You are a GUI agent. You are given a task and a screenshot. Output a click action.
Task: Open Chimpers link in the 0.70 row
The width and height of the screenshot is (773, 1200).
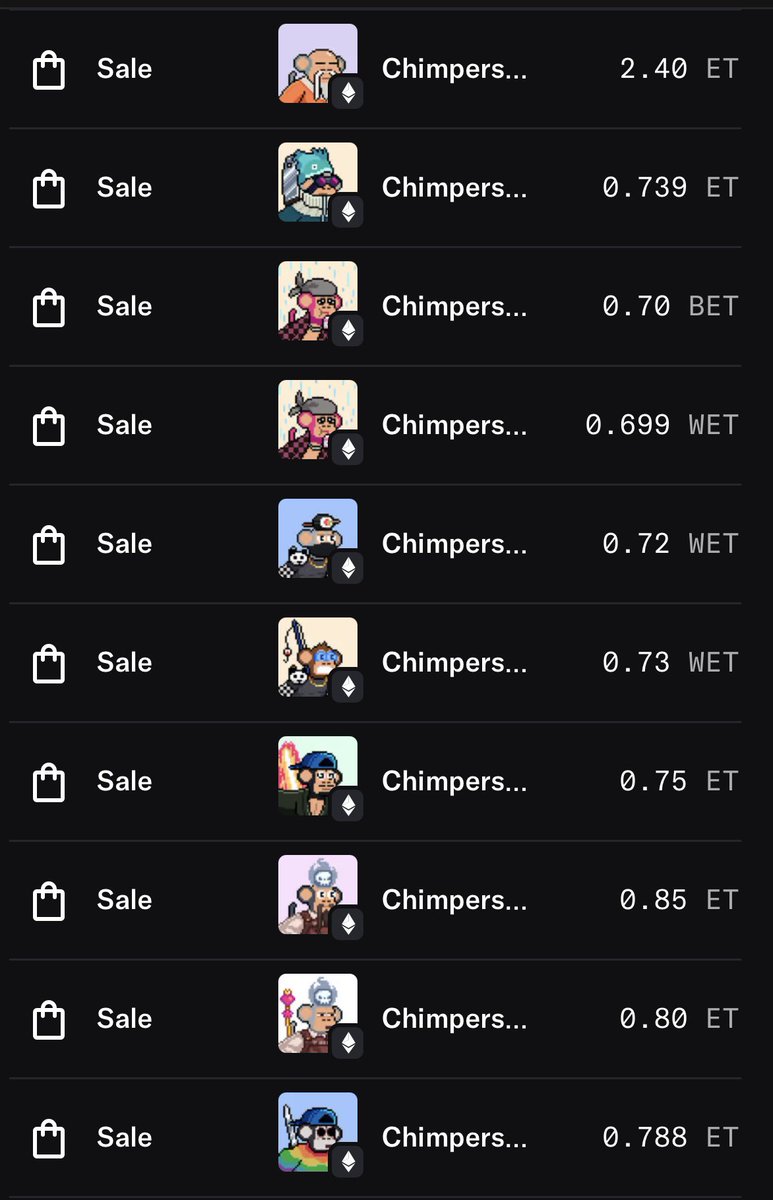pos(454,307)
